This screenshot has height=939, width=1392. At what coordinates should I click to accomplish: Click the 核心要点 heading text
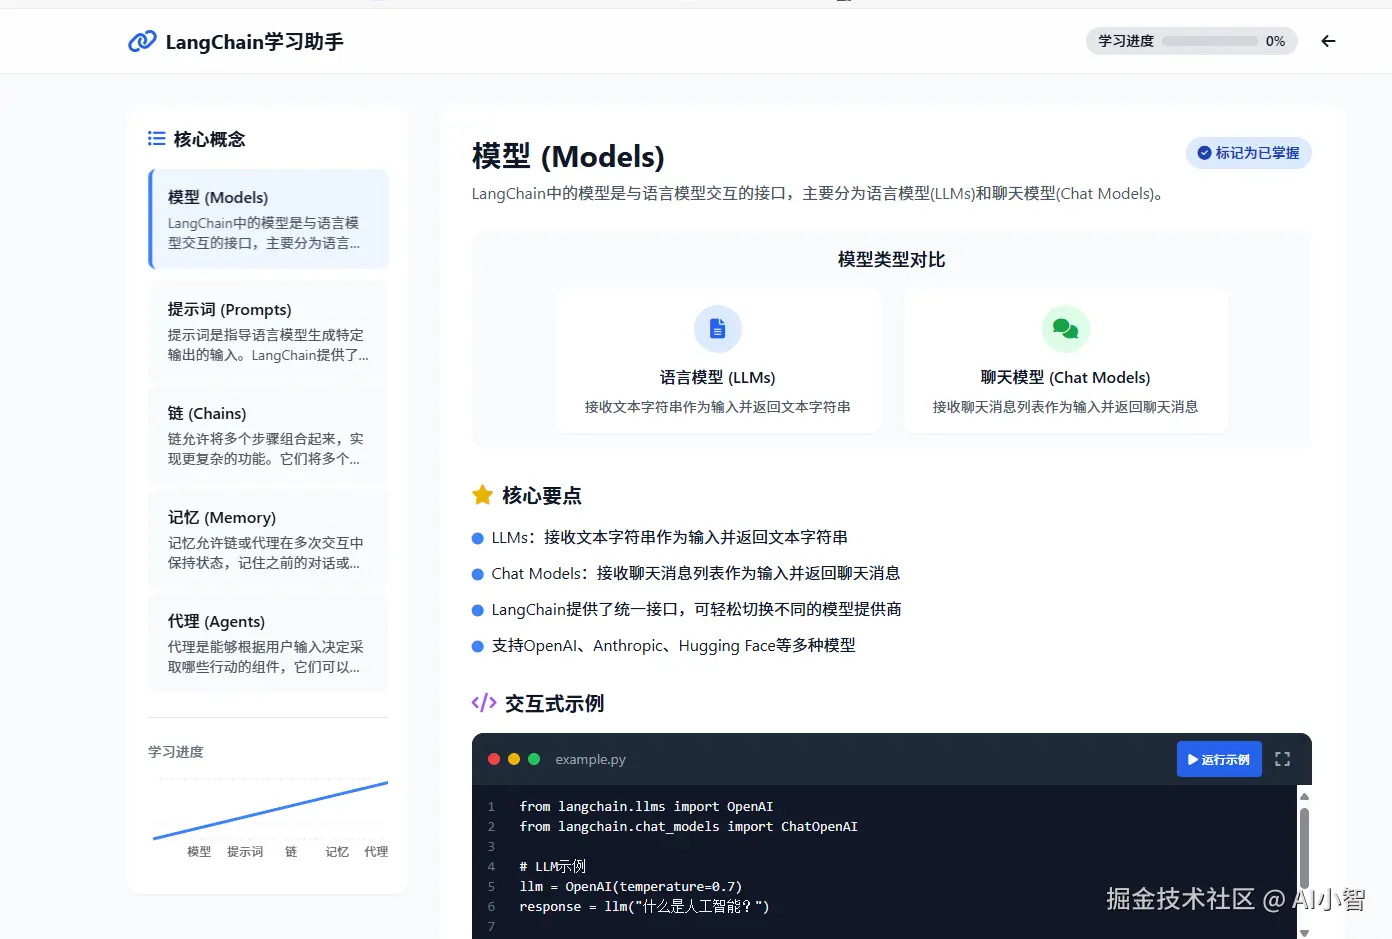pos(541,496)
